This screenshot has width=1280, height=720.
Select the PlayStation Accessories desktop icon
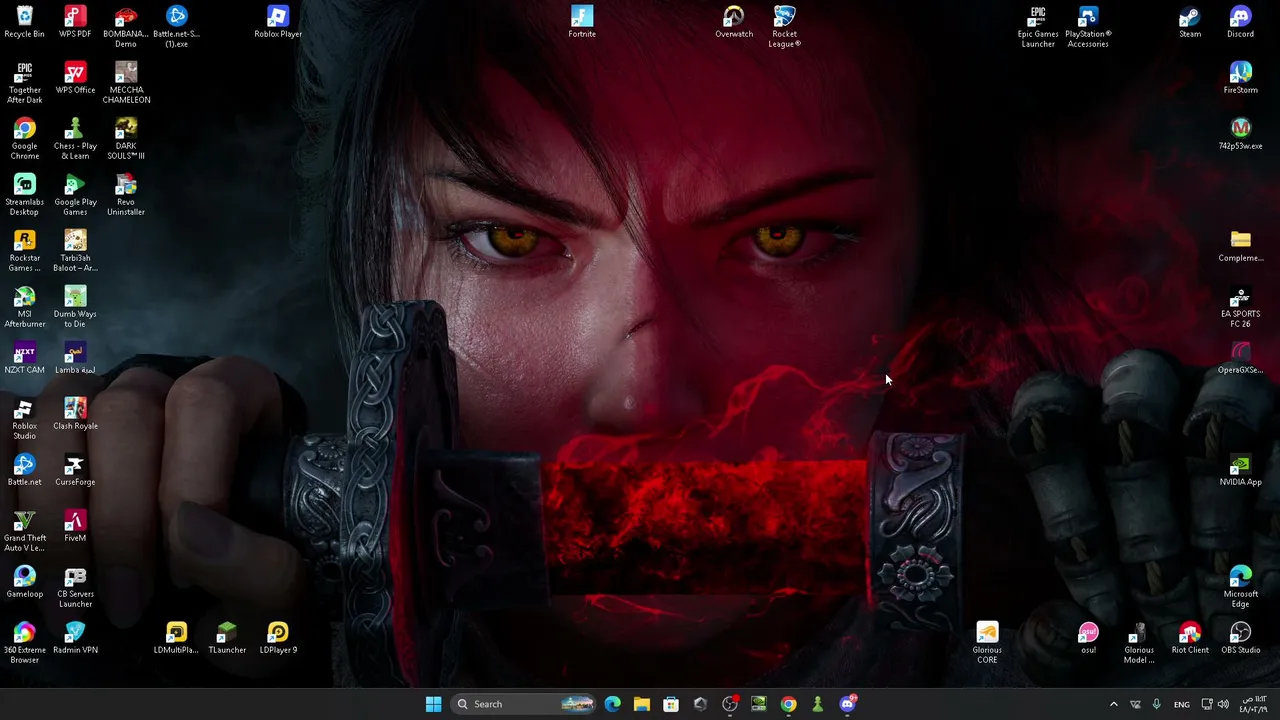click(1088, 27)
